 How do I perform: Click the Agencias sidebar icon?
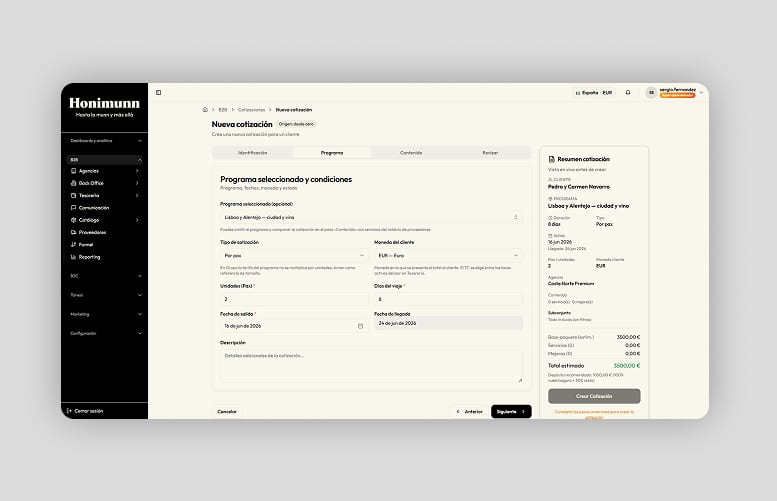click(x=73, y=171)
